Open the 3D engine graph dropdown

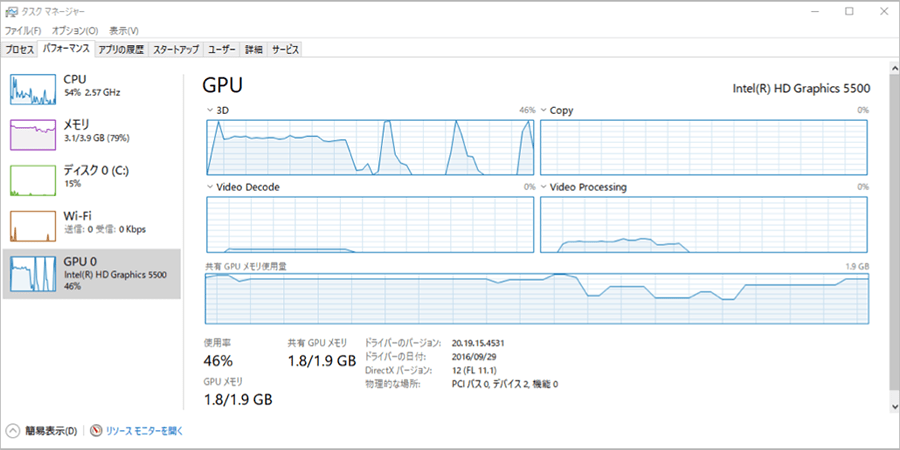[x=209, y=110]
